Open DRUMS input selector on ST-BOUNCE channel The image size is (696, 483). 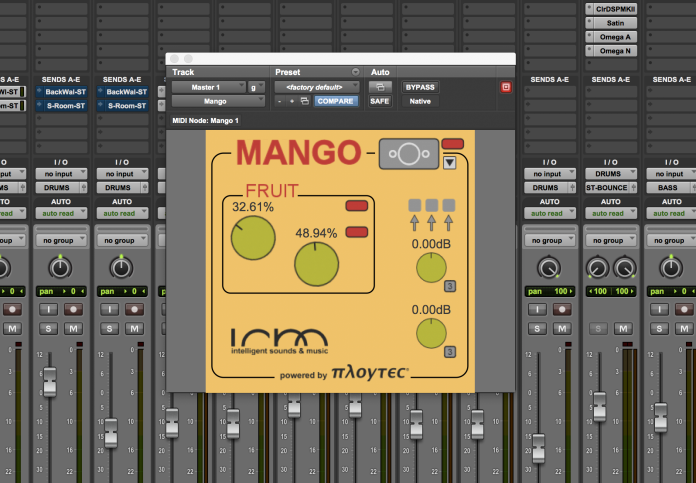[611, 174]
